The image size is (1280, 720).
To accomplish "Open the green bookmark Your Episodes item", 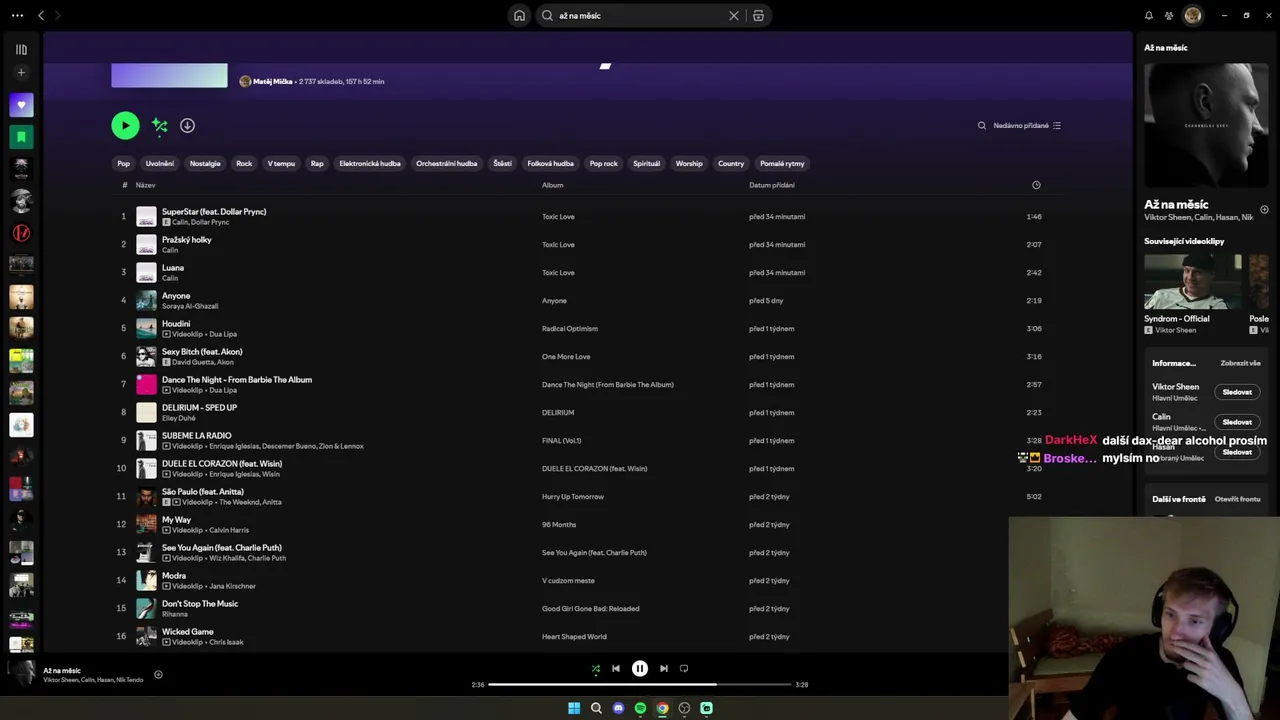I will coord(21,137).
